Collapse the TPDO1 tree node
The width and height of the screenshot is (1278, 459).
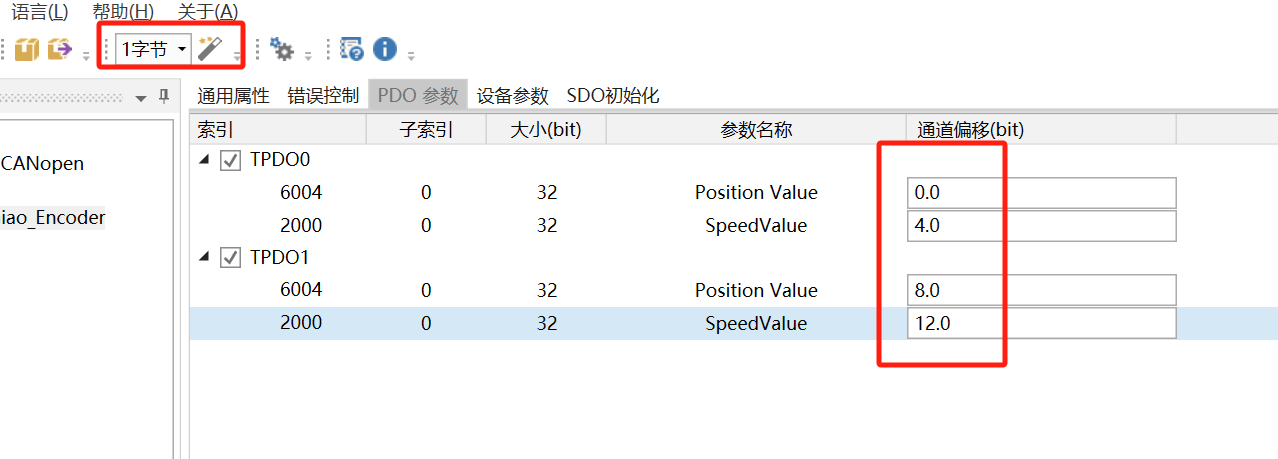tap(204, 258)
